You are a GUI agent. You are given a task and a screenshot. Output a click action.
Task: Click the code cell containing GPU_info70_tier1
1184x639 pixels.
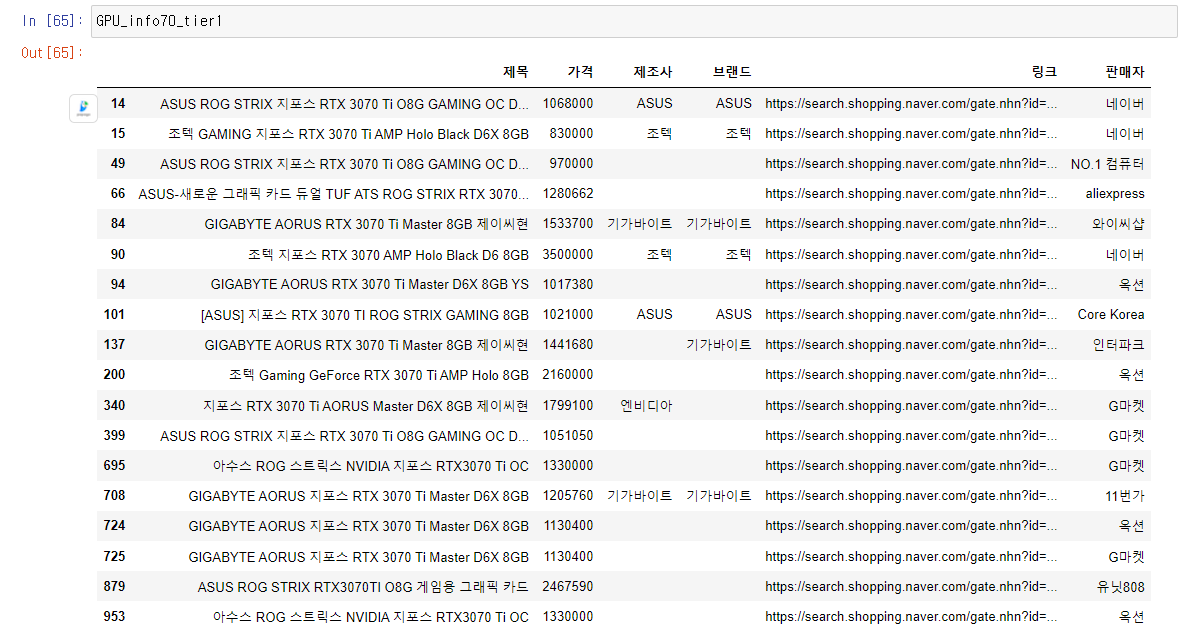coord(634,21)
